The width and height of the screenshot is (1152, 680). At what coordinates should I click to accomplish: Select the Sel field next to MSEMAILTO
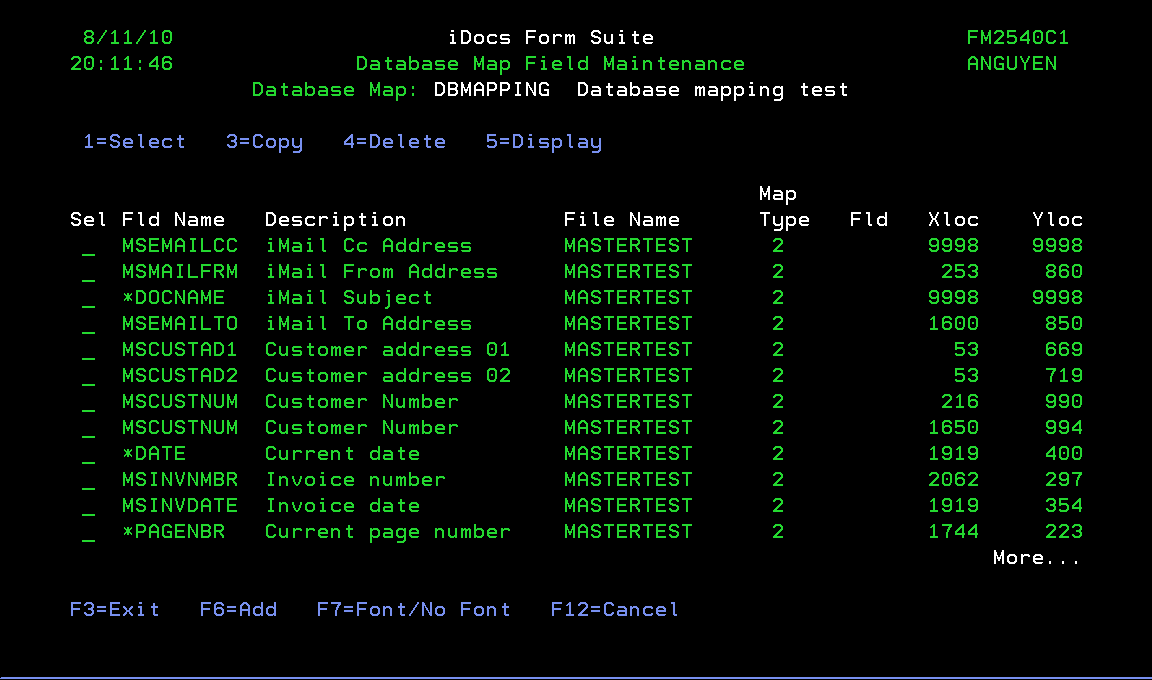(x=89, y=325)
